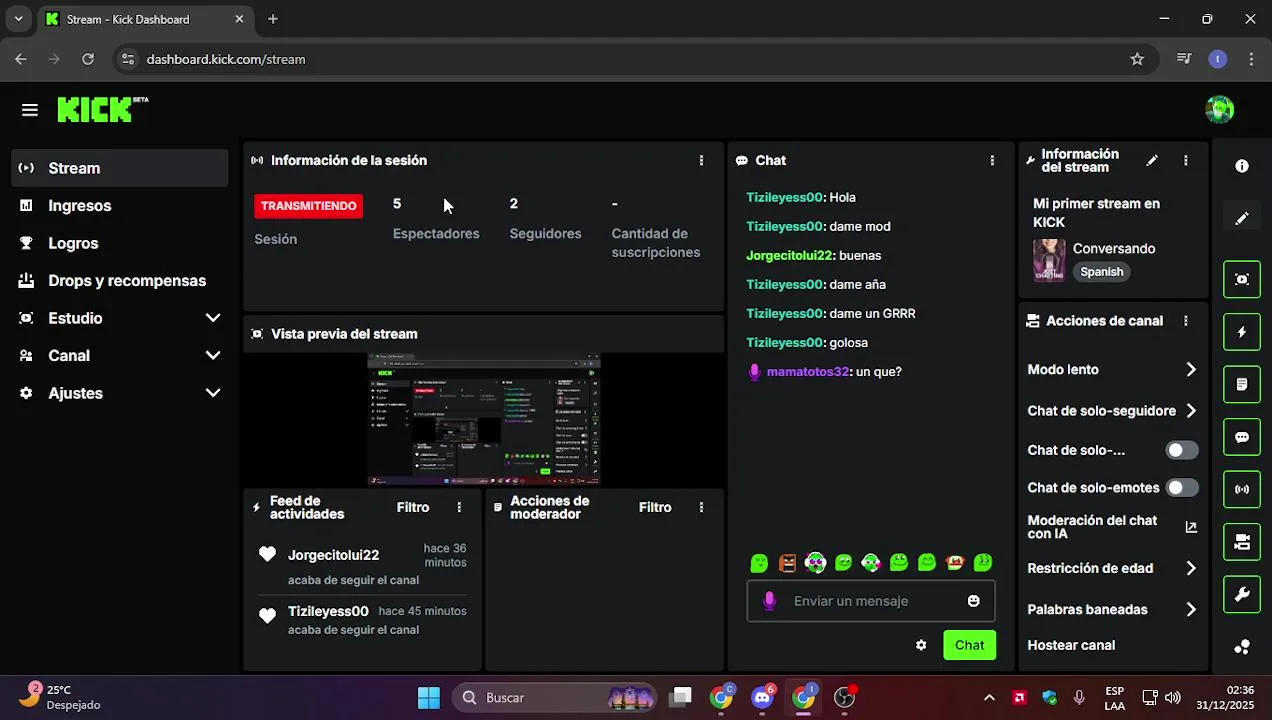Toggle the wrench stream info widget icon
The image size is (1272, 720).
[1242, 594]
